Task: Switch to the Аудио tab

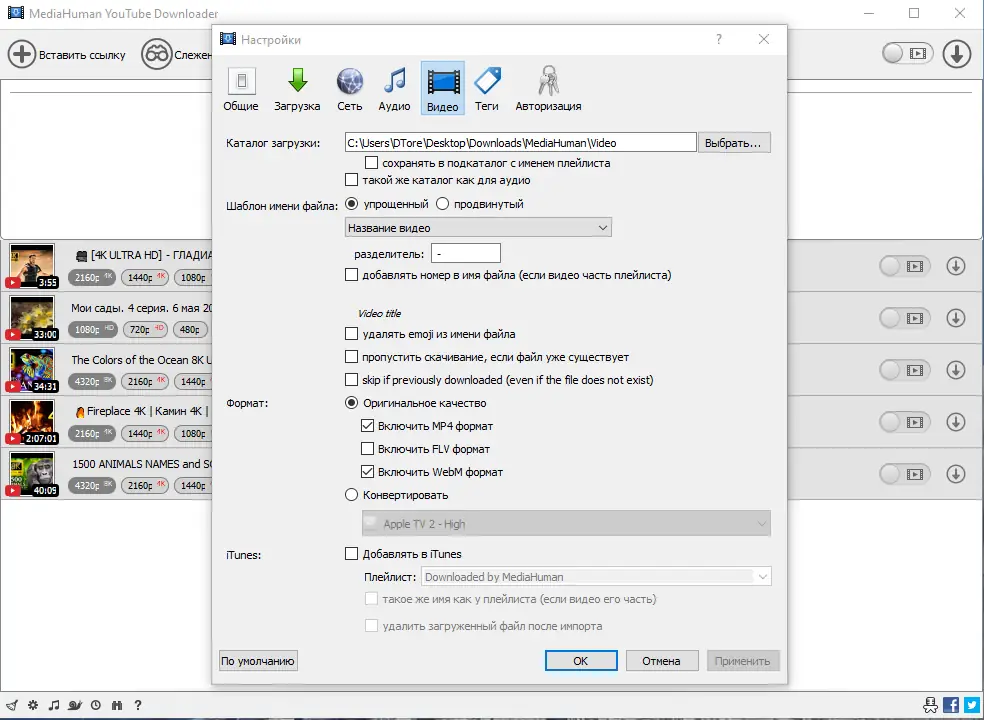Action: [x=394, y=89]
